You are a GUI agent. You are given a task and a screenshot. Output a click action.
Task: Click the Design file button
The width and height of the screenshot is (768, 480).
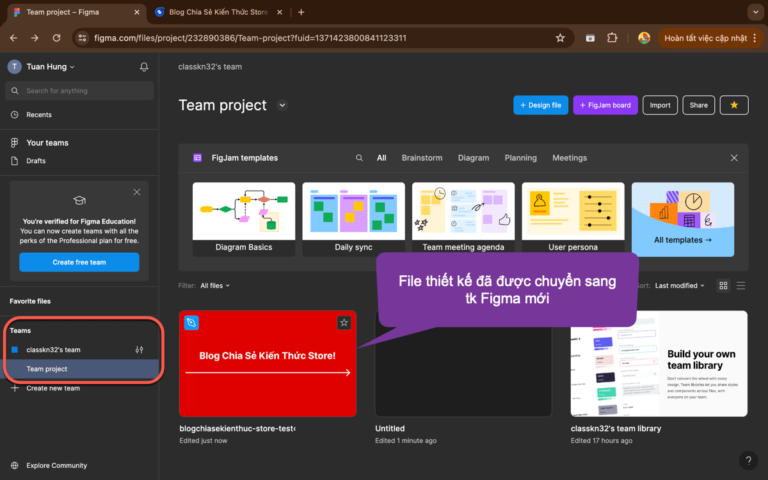[540, 105]
